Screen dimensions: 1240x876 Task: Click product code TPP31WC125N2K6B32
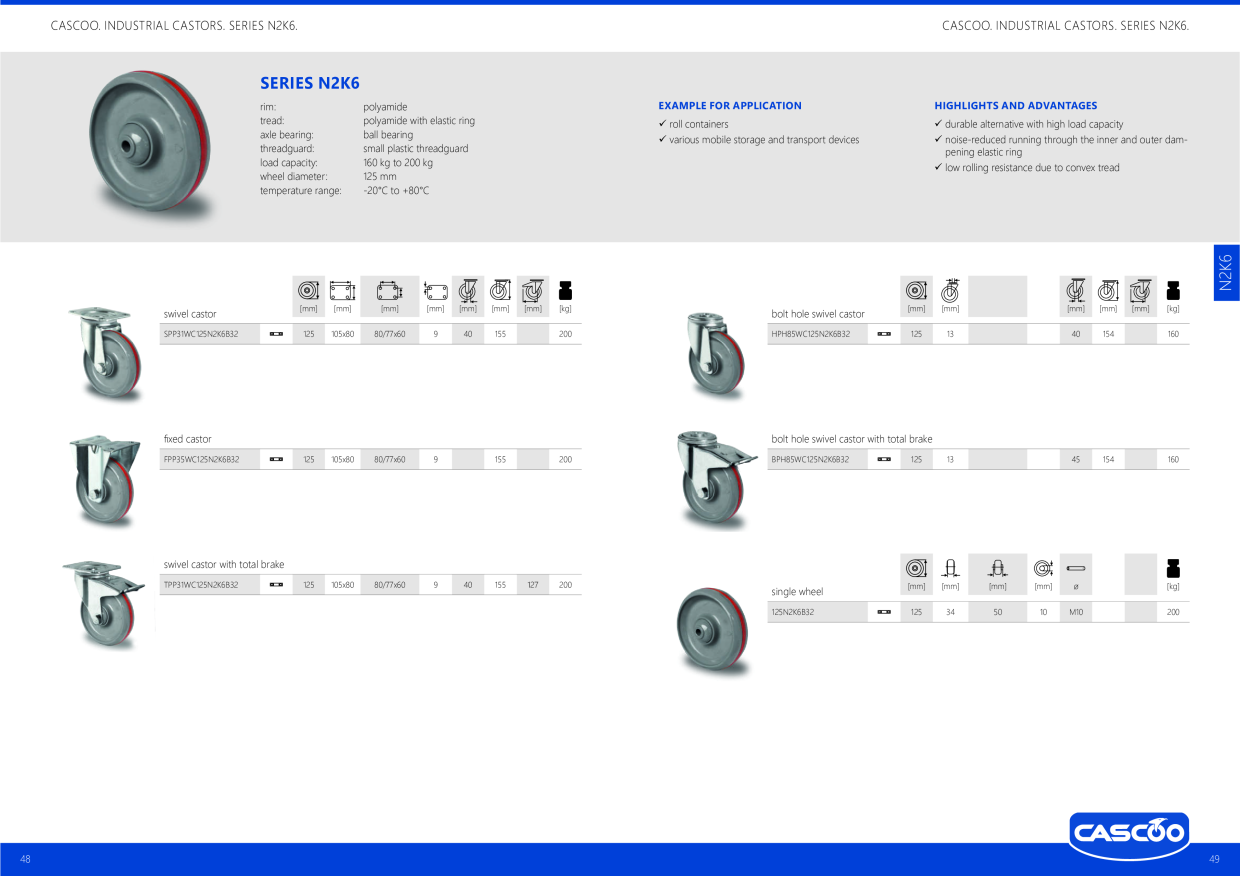[201, 585]
